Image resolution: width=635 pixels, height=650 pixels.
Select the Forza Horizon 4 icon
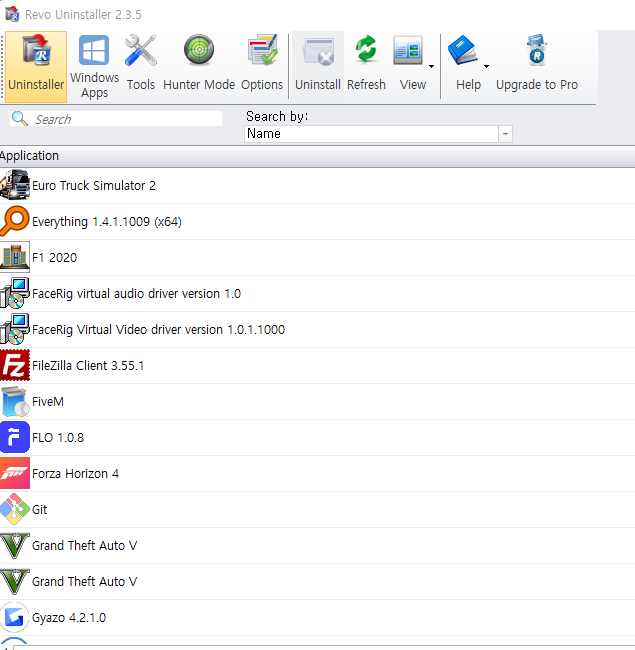(x=15, y=473)
